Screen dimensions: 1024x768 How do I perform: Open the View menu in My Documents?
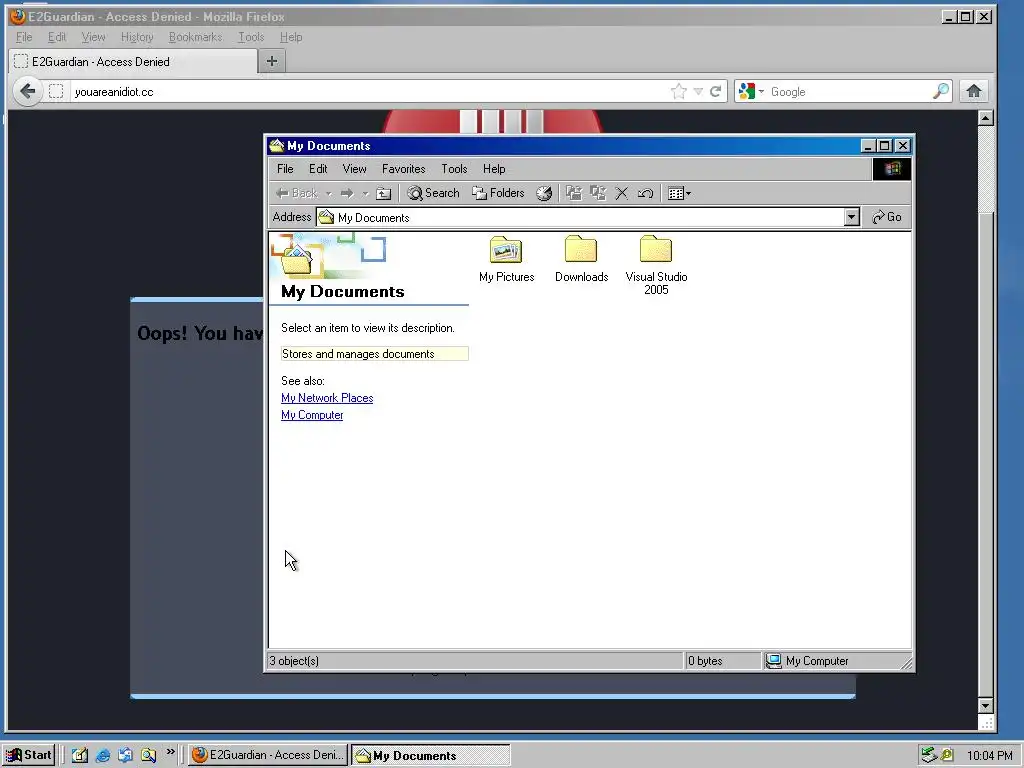click(355, 169)
